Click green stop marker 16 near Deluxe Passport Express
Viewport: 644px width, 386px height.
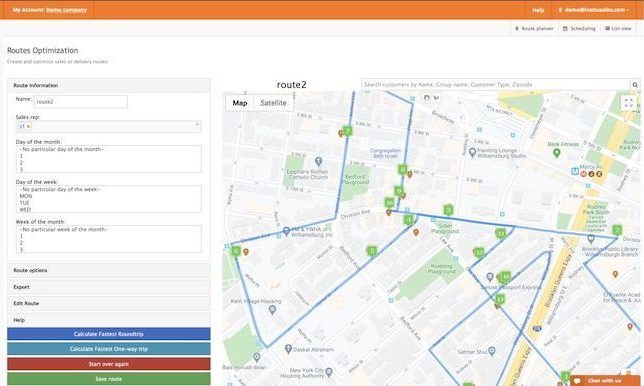506,277
